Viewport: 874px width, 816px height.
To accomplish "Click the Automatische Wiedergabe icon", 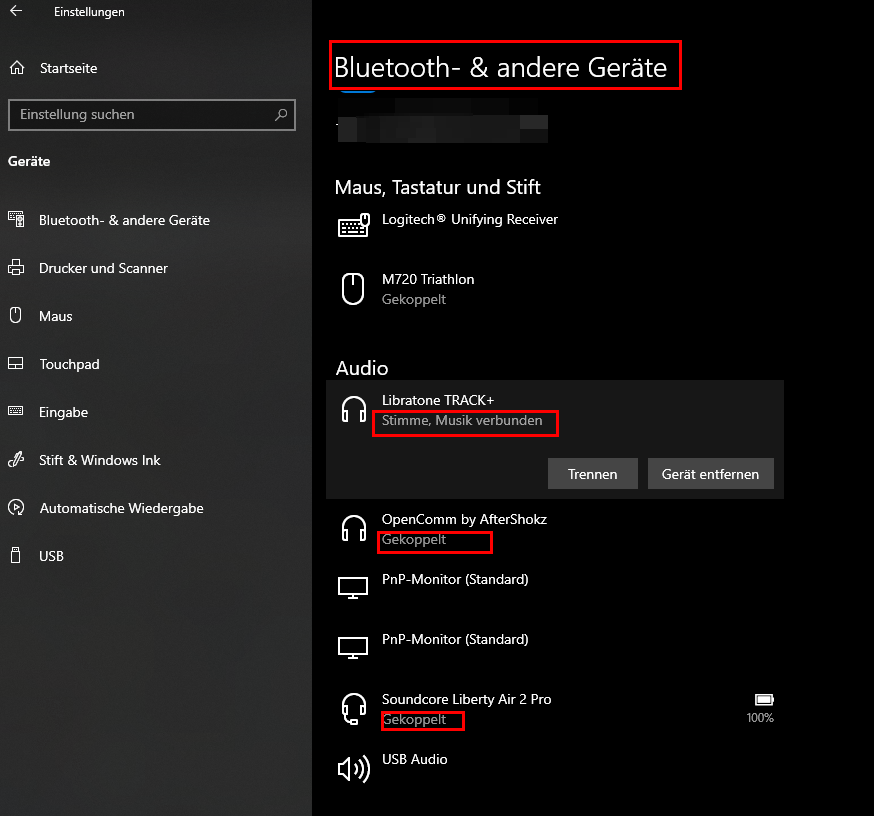I will click(x=16, y=507).
